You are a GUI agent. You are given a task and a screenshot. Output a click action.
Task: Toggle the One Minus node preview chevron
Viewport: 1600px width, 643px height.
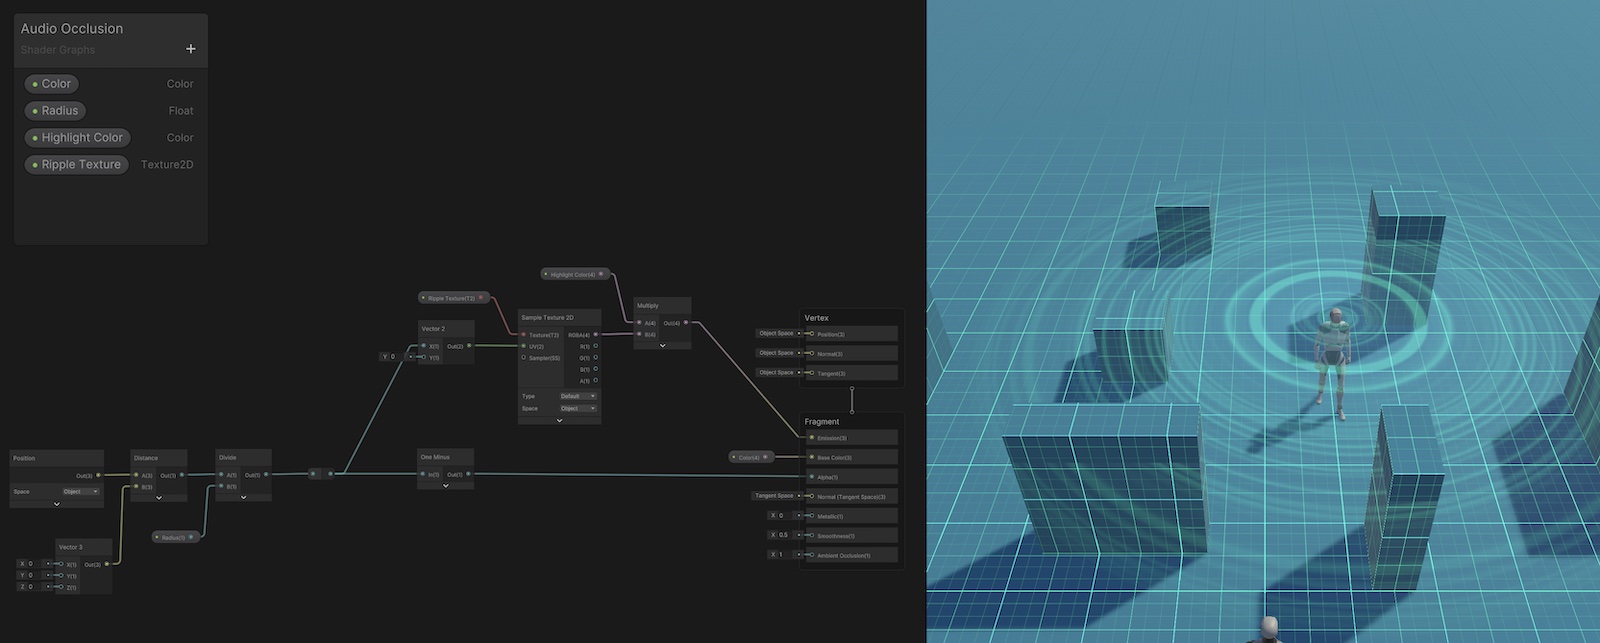click(x=445, y=486)
